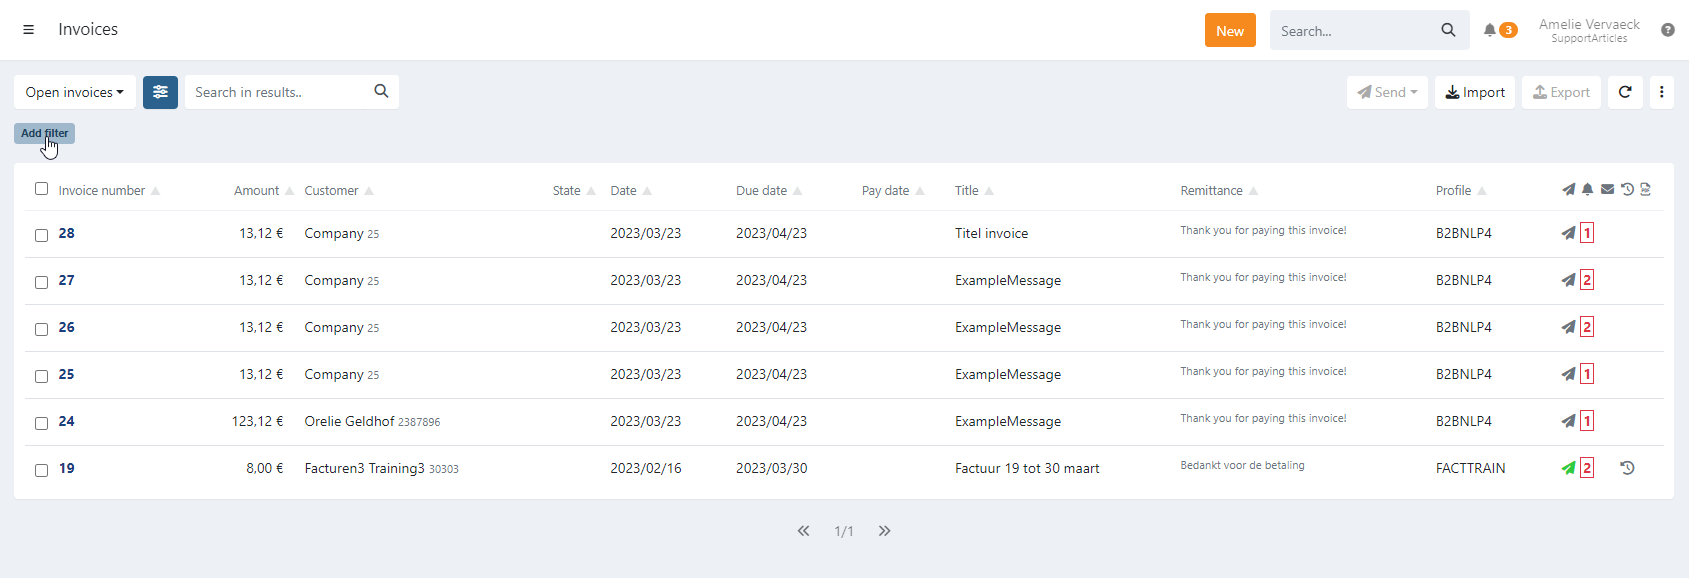
Task: Toggle the filter settings sliders button
Action: (x=160, y=92)
